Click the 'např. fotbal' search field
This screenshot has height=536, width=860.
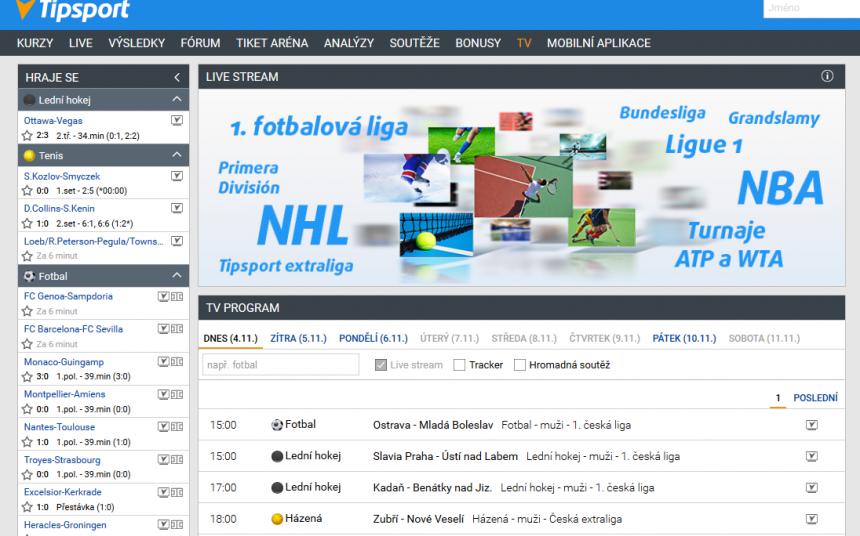click(281, 365)
